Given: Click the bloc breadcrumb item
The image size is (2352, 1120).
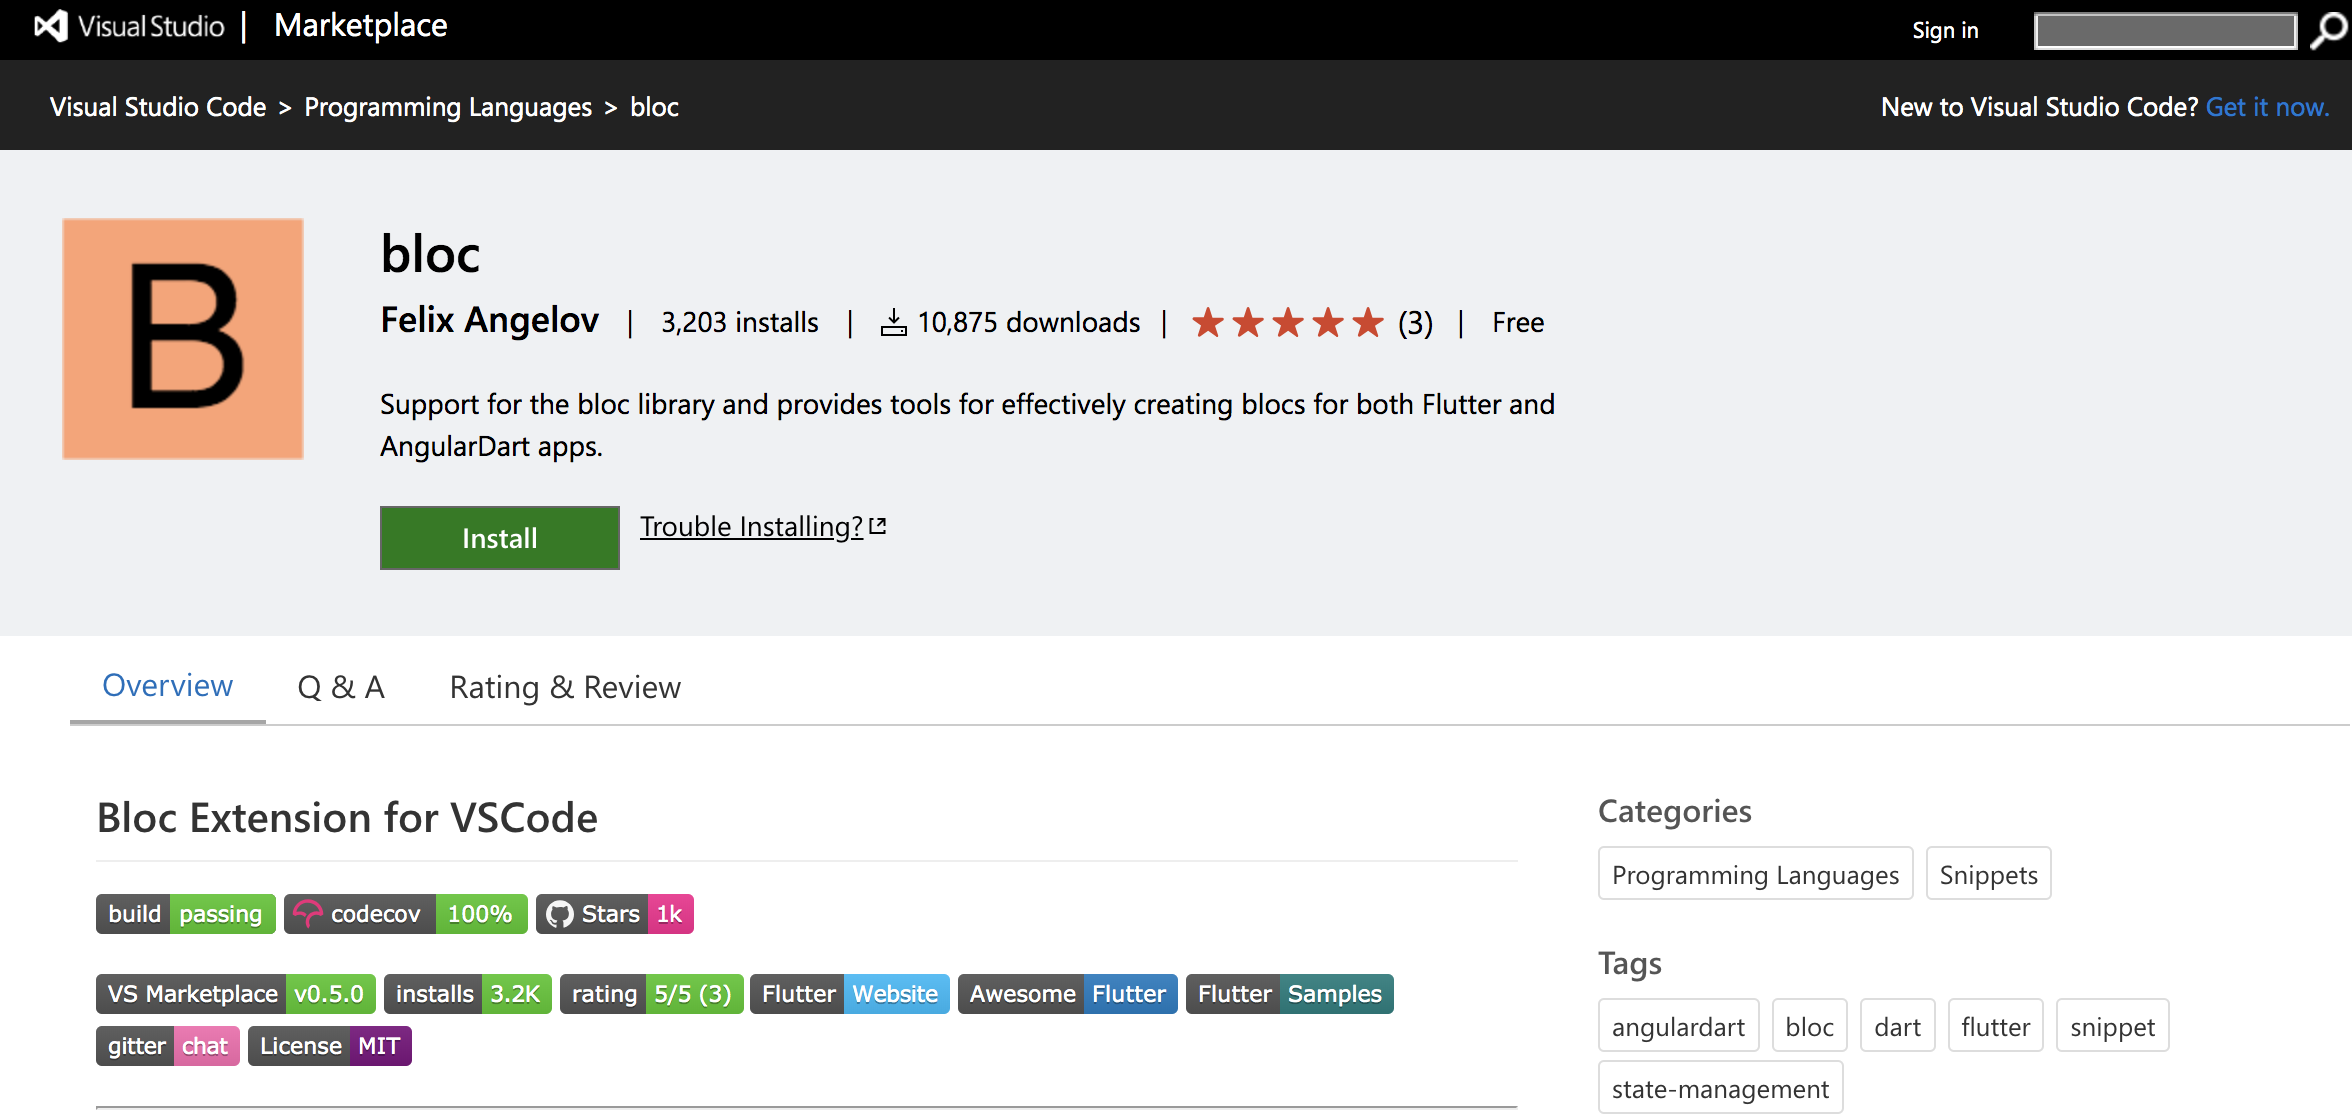Looking at the screenshot, I should point(654,107).
